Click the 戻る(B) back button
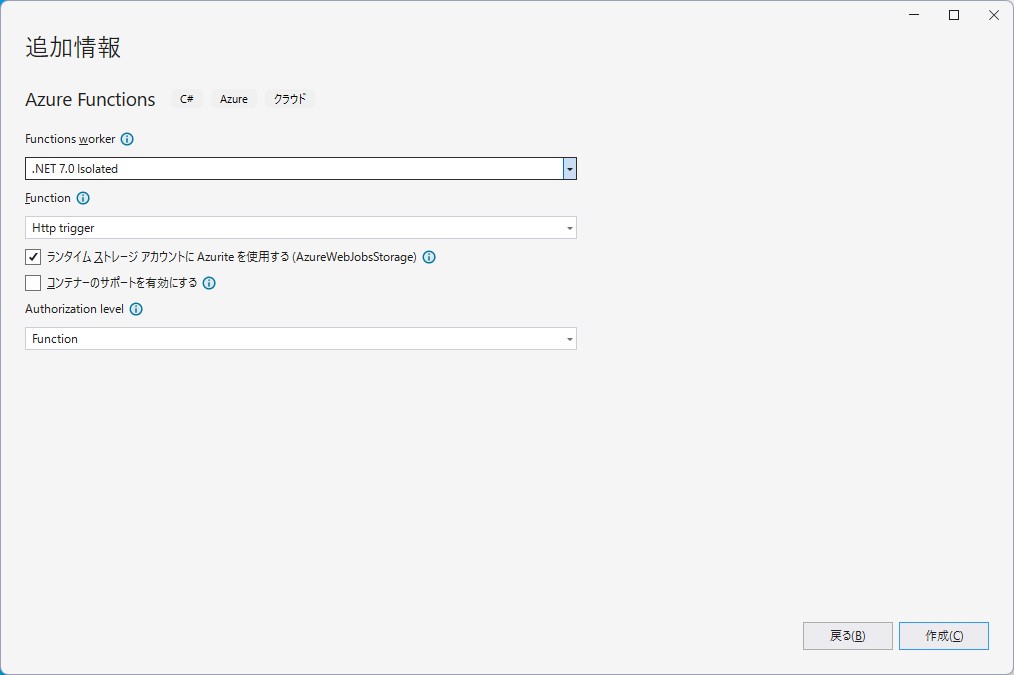This screenshot has height=675, width=1014. coord(848,636)
